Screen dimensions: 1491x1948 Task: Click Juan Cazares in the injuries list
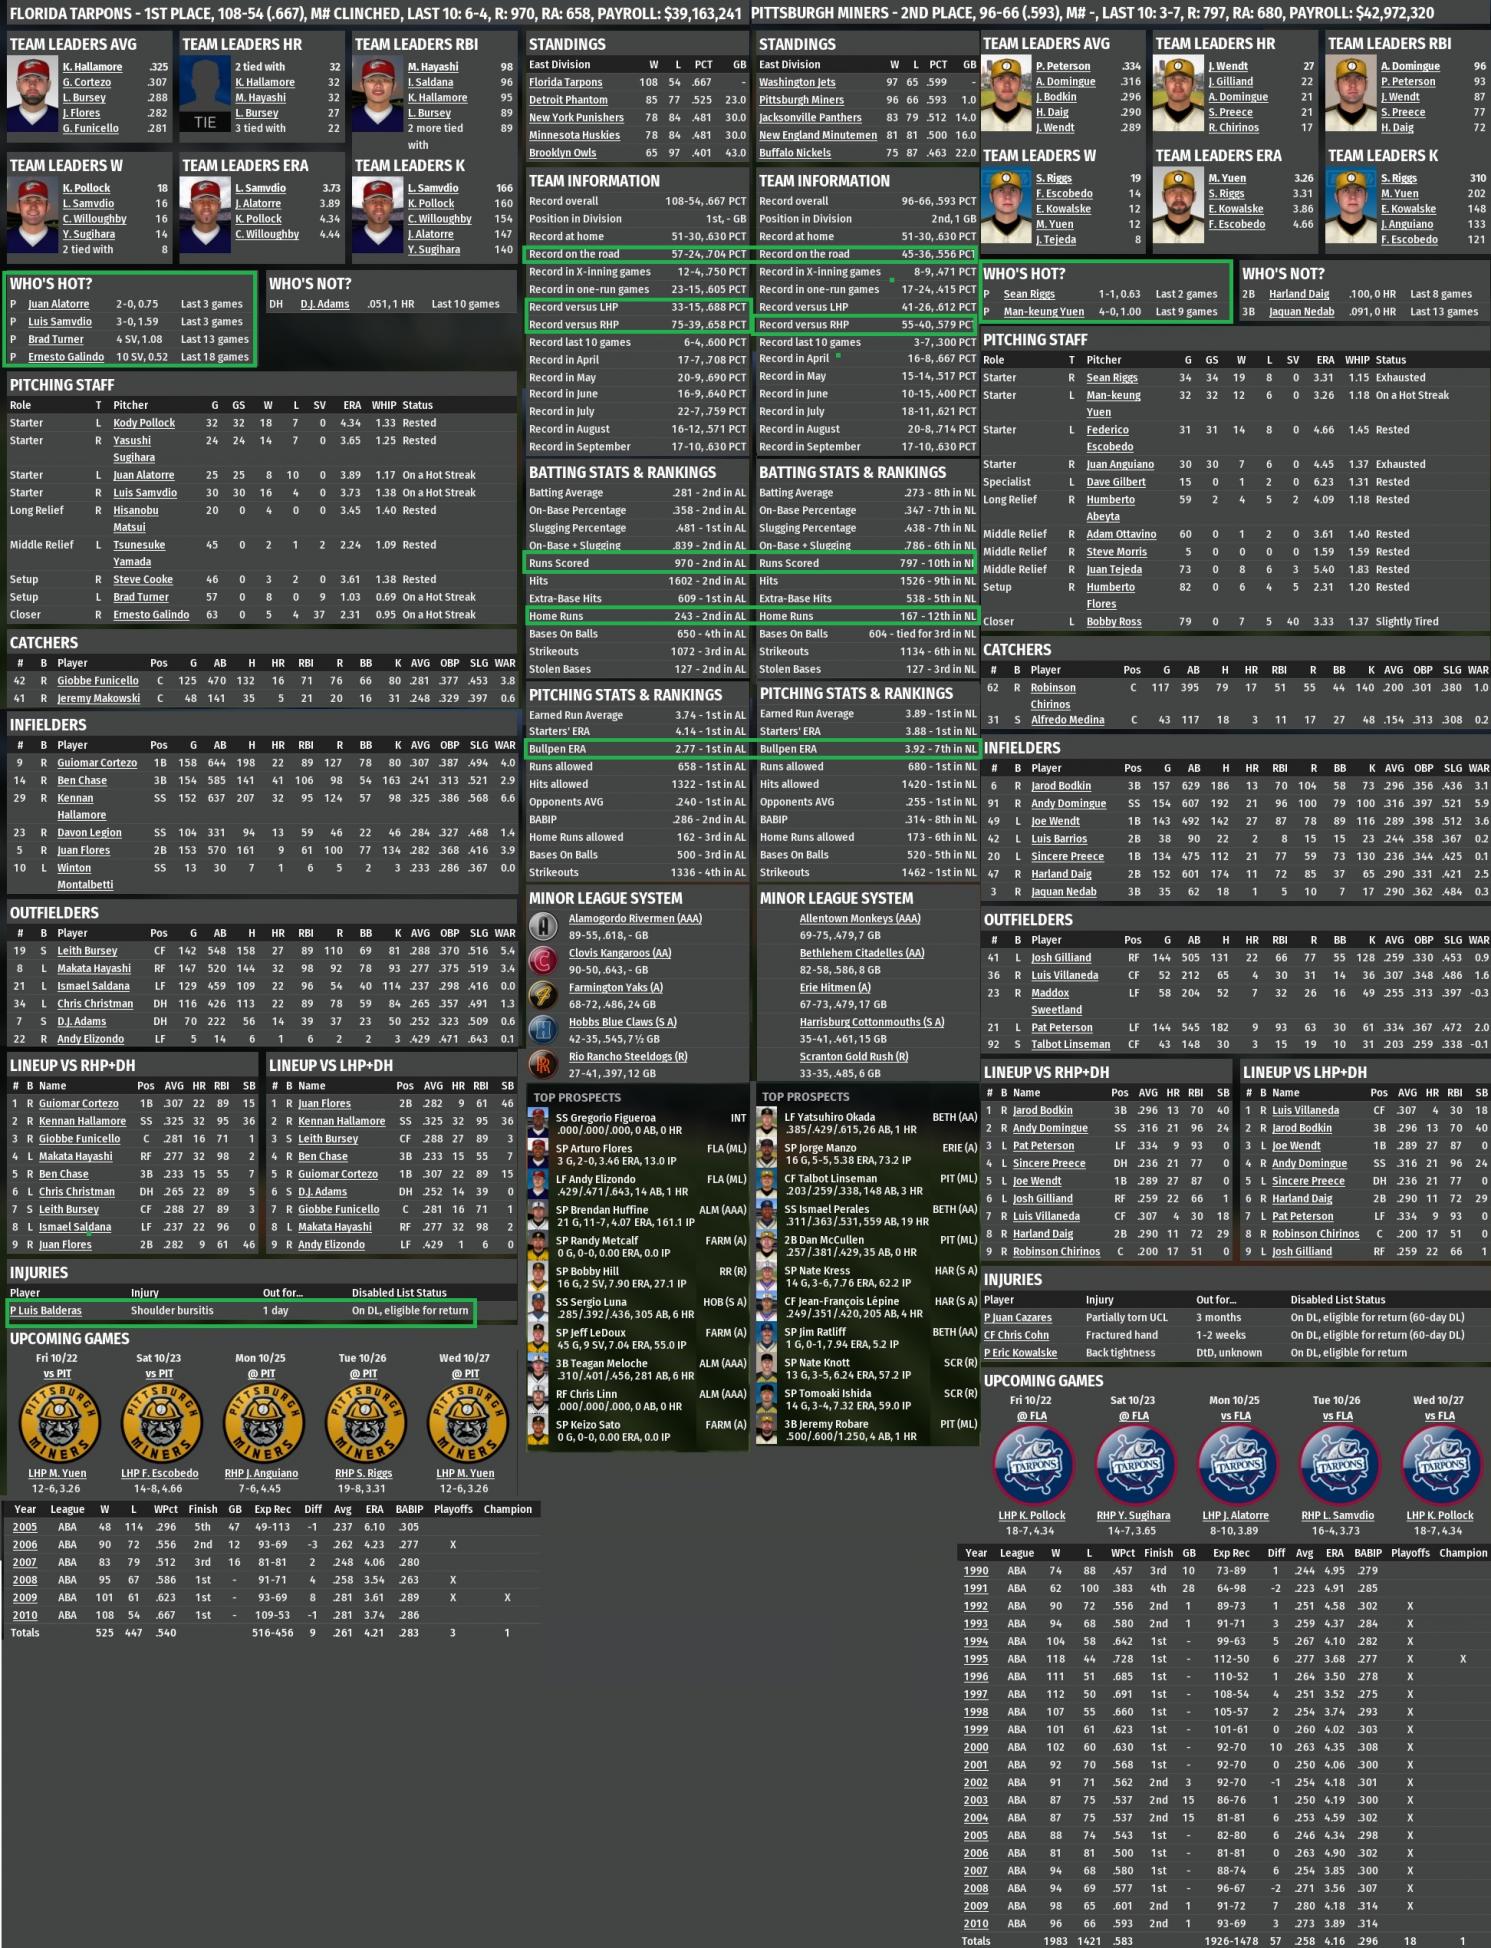point(1018,1318)
